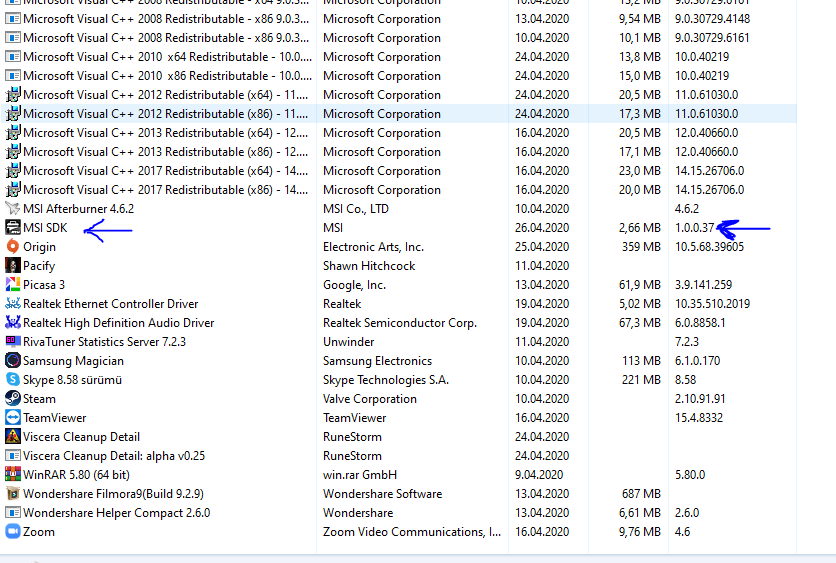Click TeamViewer version 15.4.8332
This screenshot has width=836, height=563.
(x=699, y=418)
